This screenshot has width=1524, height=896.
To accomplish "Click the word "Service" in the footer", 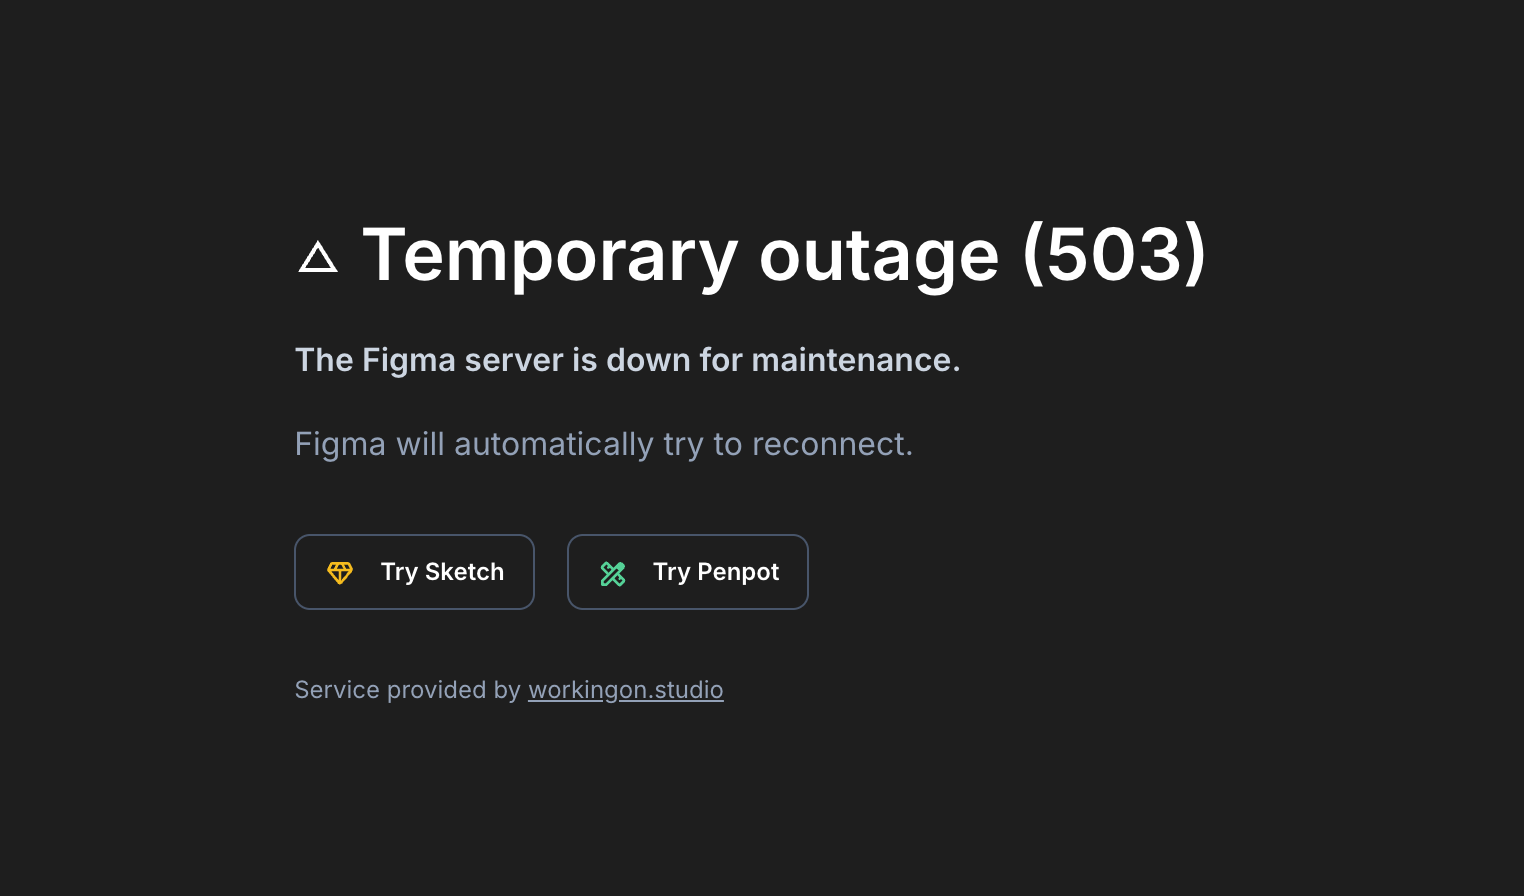I will click(x=337, y=690).
